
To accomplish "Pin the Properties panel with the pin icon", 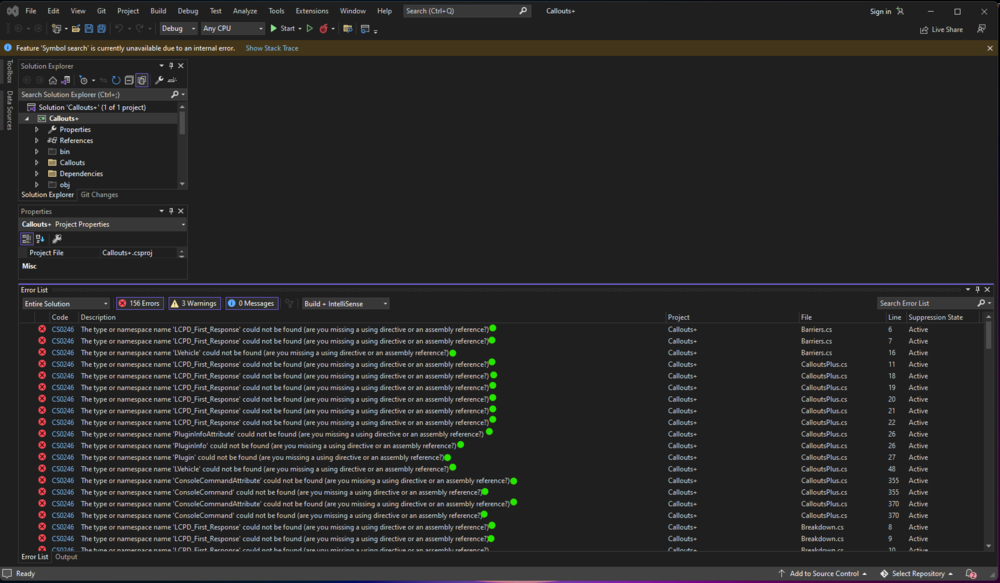I will [x=169, y=211].
